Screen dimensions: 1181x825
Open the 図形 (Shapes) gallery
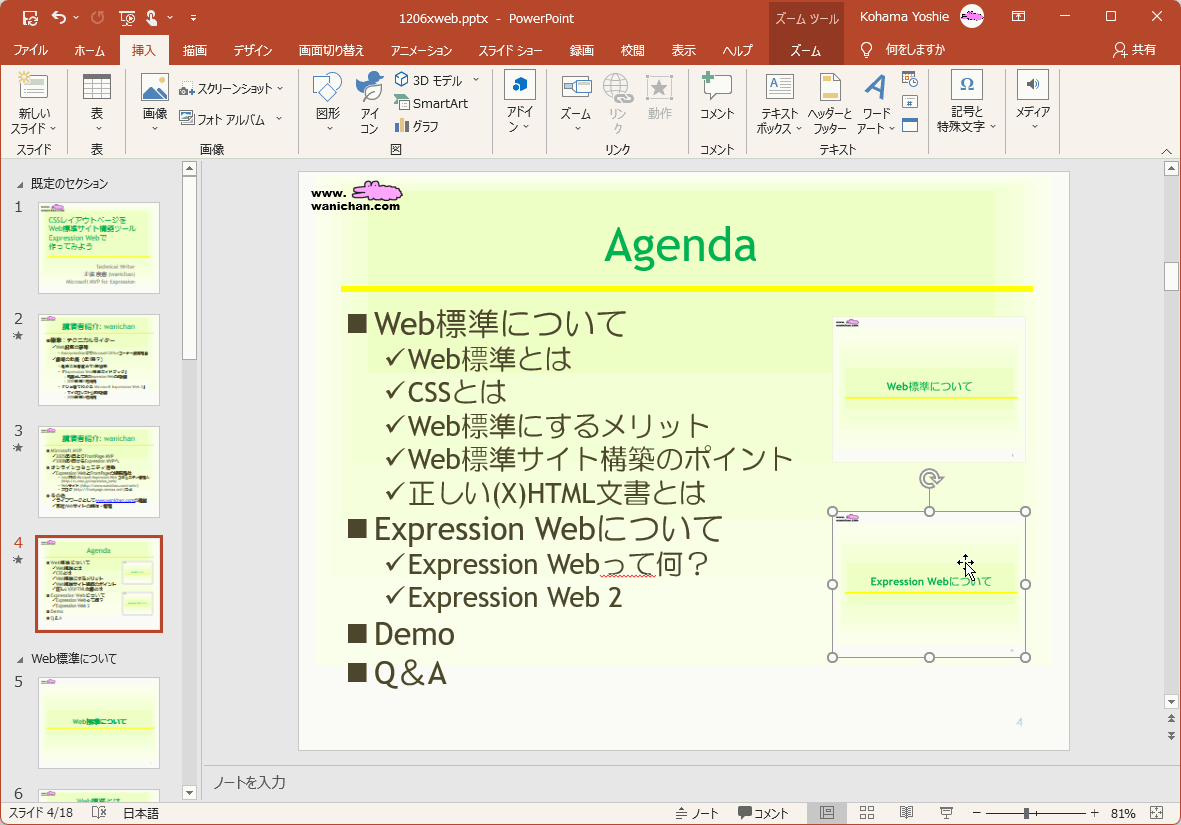[328, 102]
